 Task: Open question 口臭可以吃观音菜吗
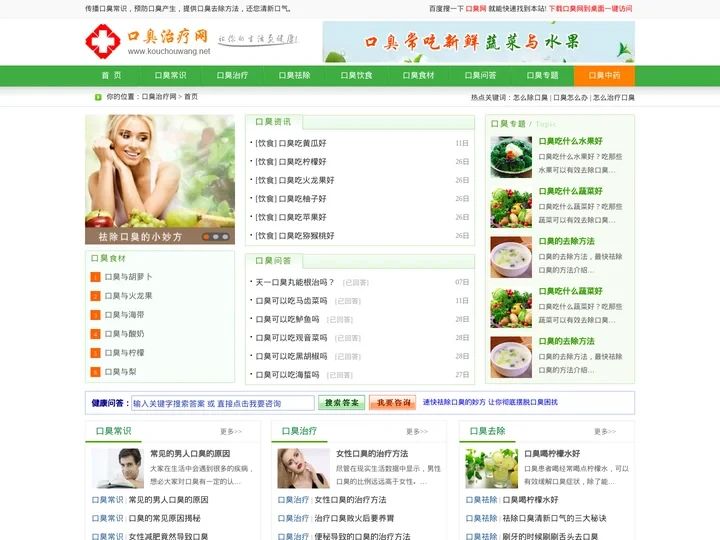tap(291, 338)
